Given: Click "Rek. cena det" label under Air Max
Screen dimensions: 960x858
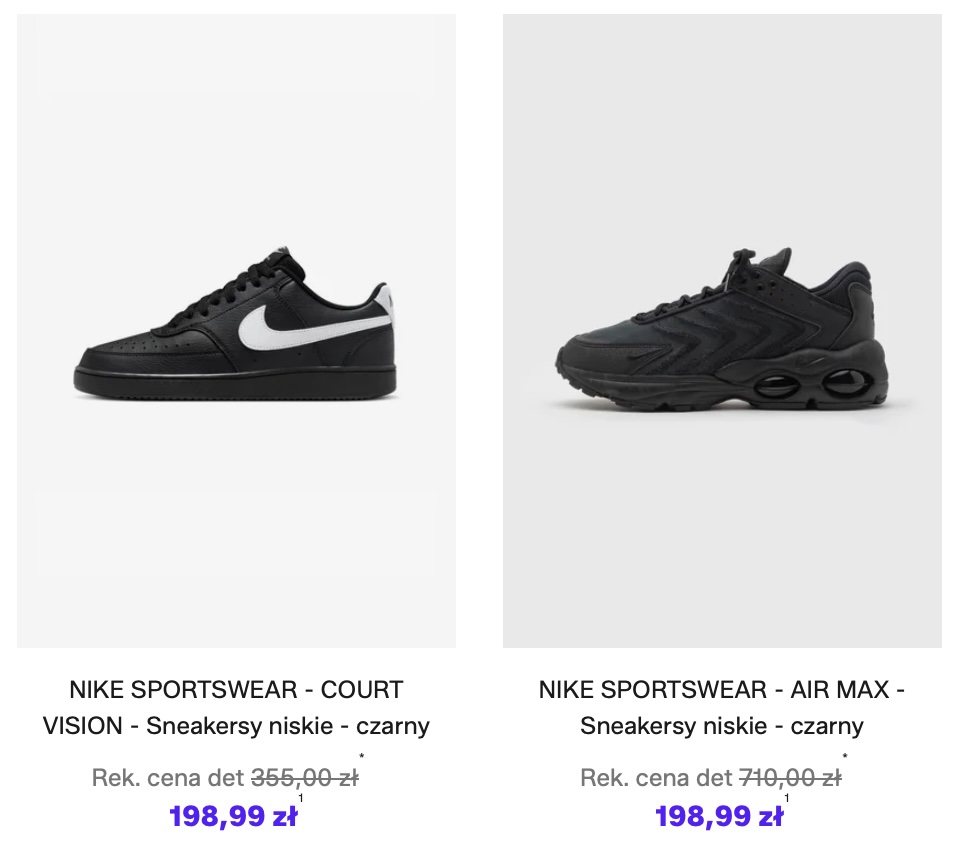Looking at the screenshot, I should pos(656,778).
